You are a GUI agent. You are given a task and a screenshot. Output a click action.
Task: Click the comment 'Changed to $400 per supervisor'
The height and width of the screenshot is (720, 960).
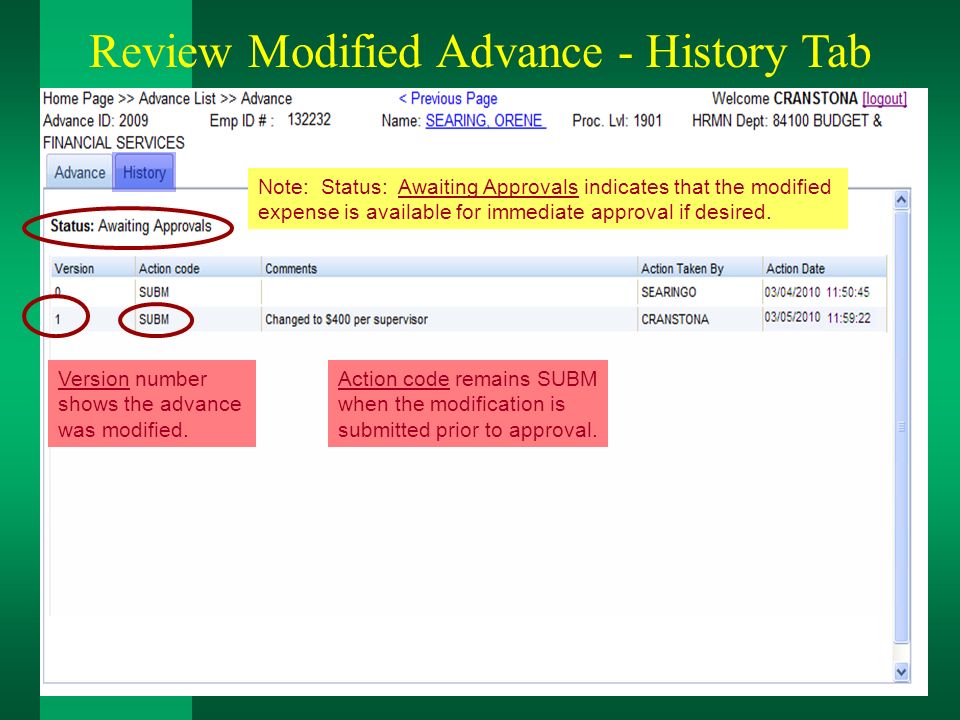(x=346, y=319)
